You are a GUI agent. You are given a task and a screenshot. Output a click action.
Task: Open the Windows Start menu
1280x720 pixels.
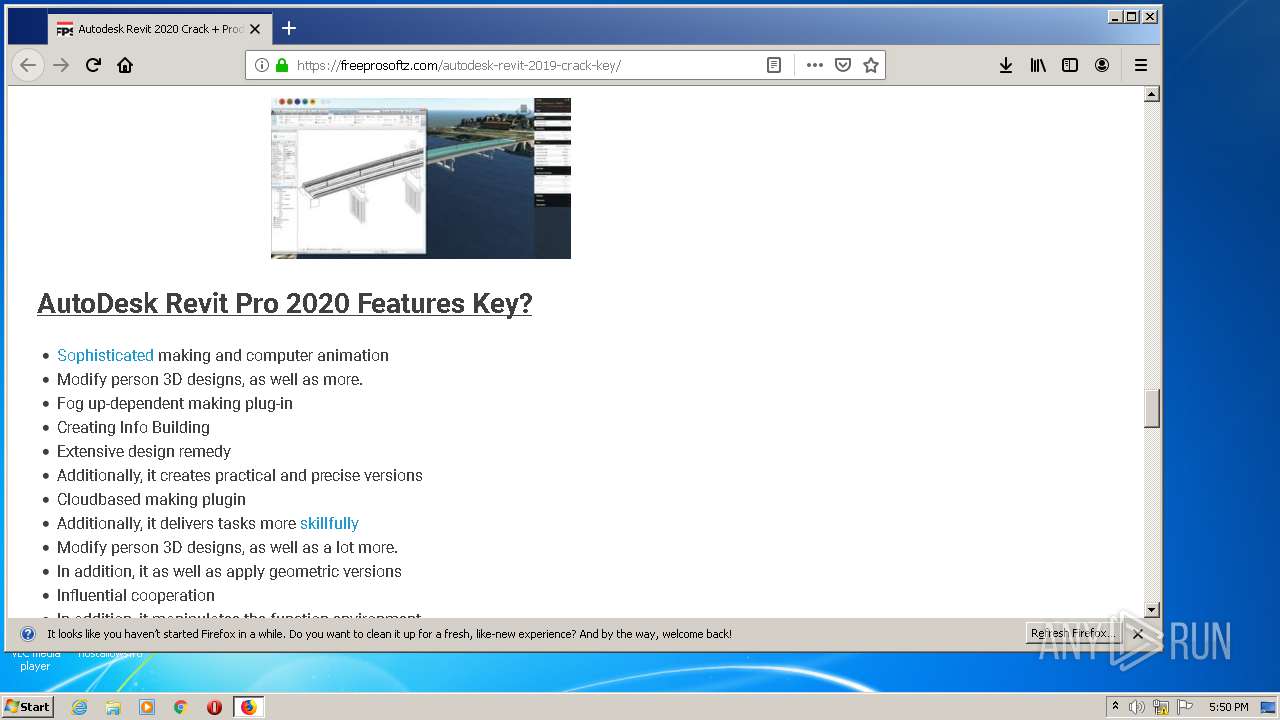coord(27,706)
